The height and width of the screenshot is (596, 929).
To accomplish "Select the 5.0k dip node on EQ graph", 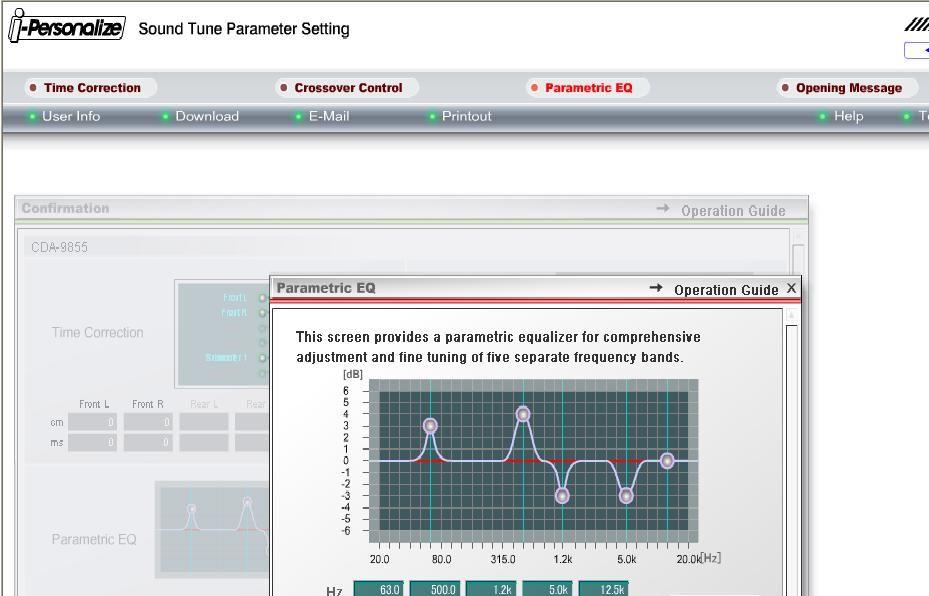I will [x=626, y=495].
